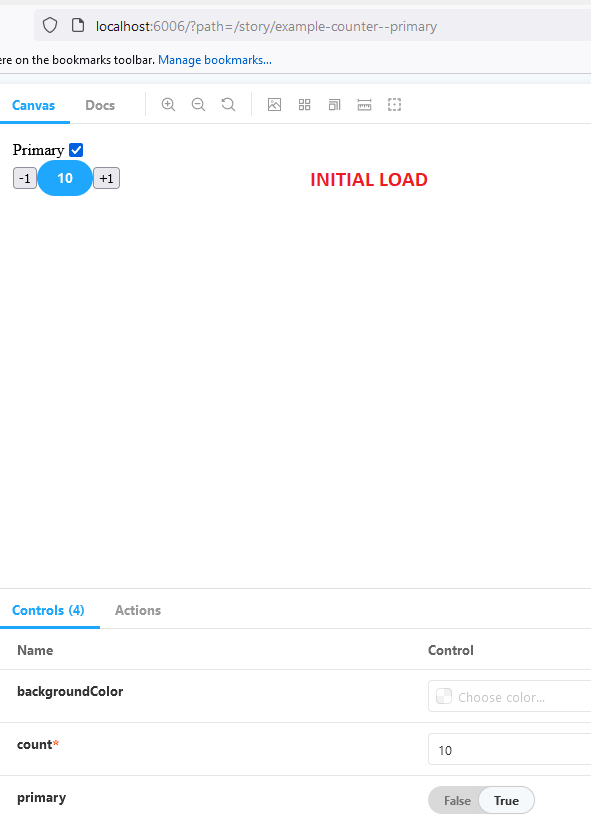The height and width of the screenshot is (828, 591).
Task: Click the zoom out magnifier icon
Action: pyautogui.click(x=198, y=105)
